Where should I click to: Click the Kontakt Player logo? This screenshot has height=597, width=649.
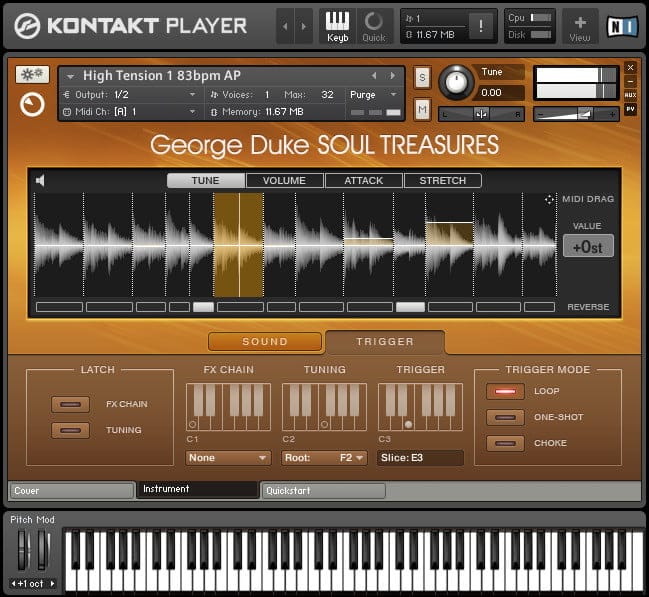[x=130, y=26]
